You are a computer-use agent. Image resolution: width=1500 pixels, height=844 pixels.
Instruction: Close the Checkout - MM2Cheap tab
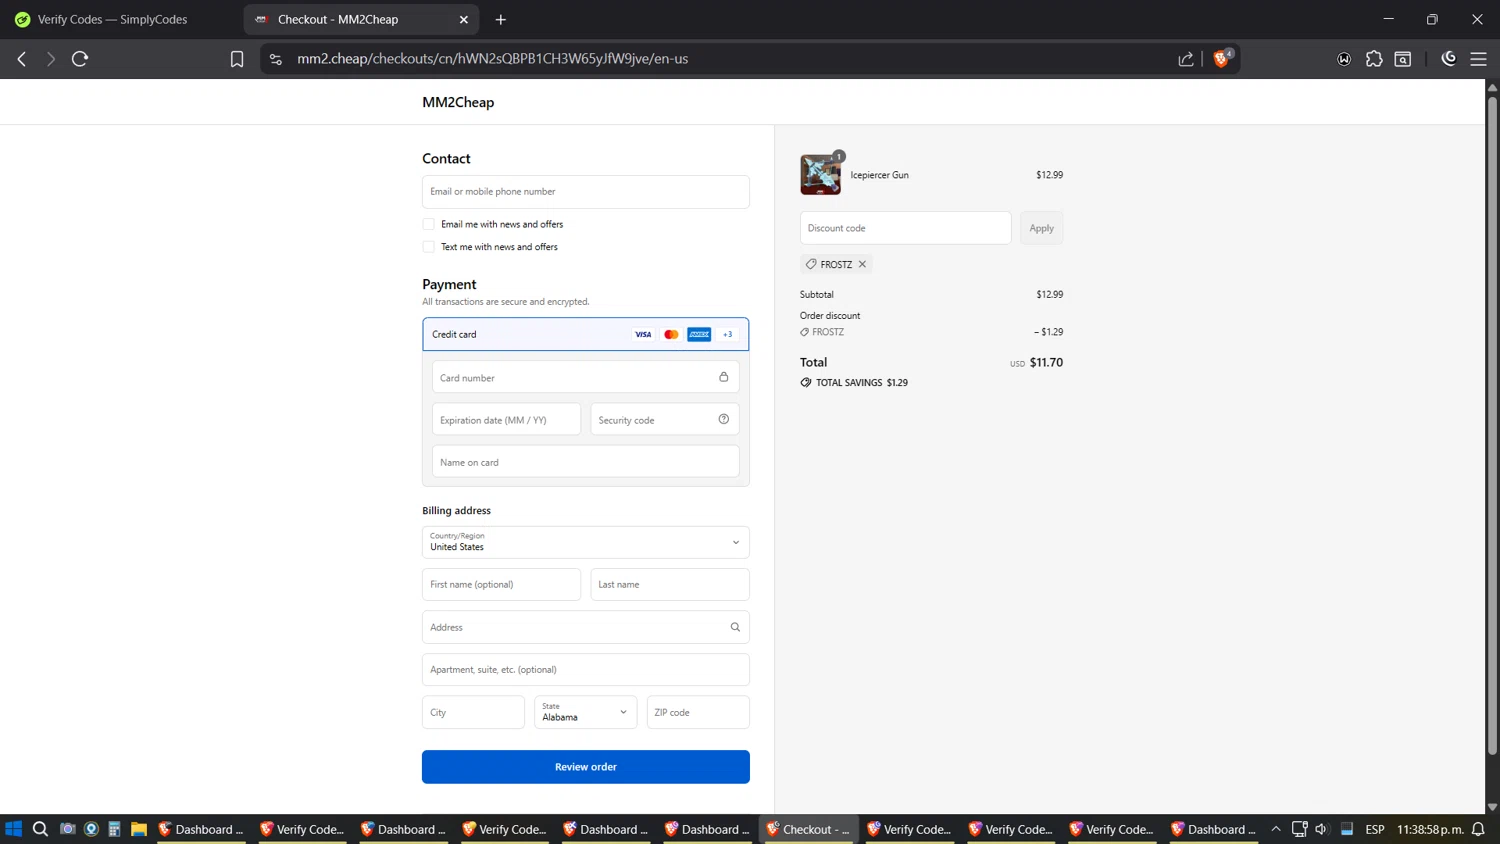click(464, 19)
